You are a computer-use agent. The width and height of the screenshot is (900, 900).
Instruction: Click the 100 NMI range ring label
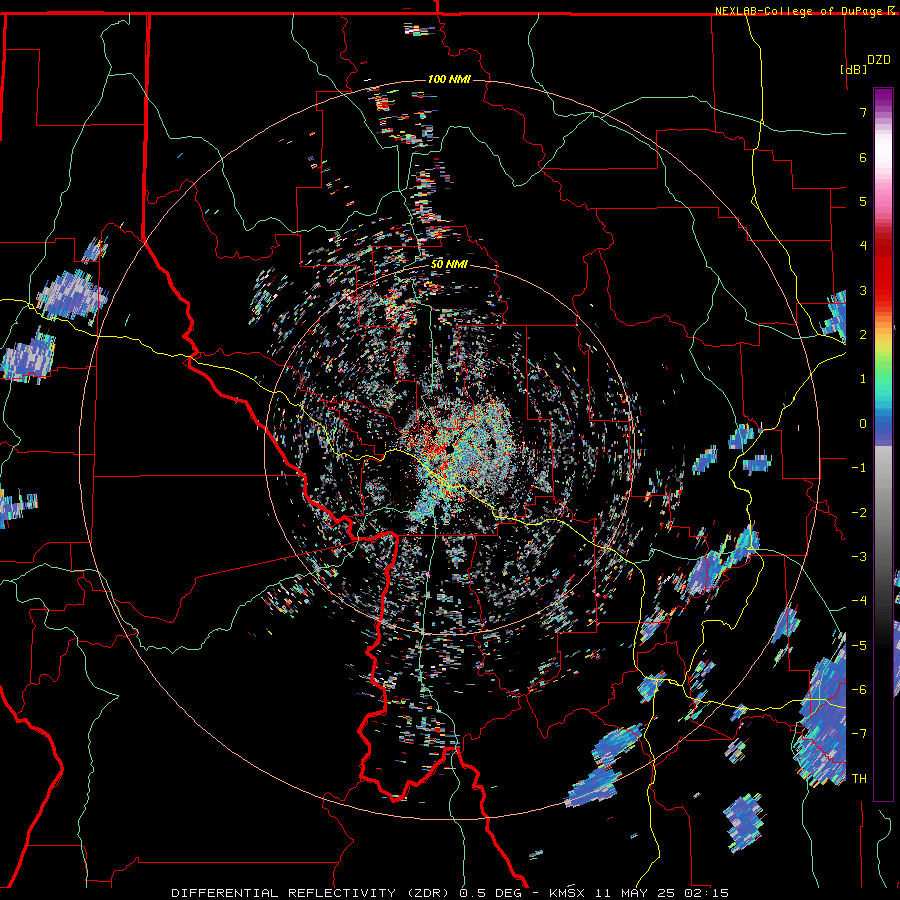point(449,79)
